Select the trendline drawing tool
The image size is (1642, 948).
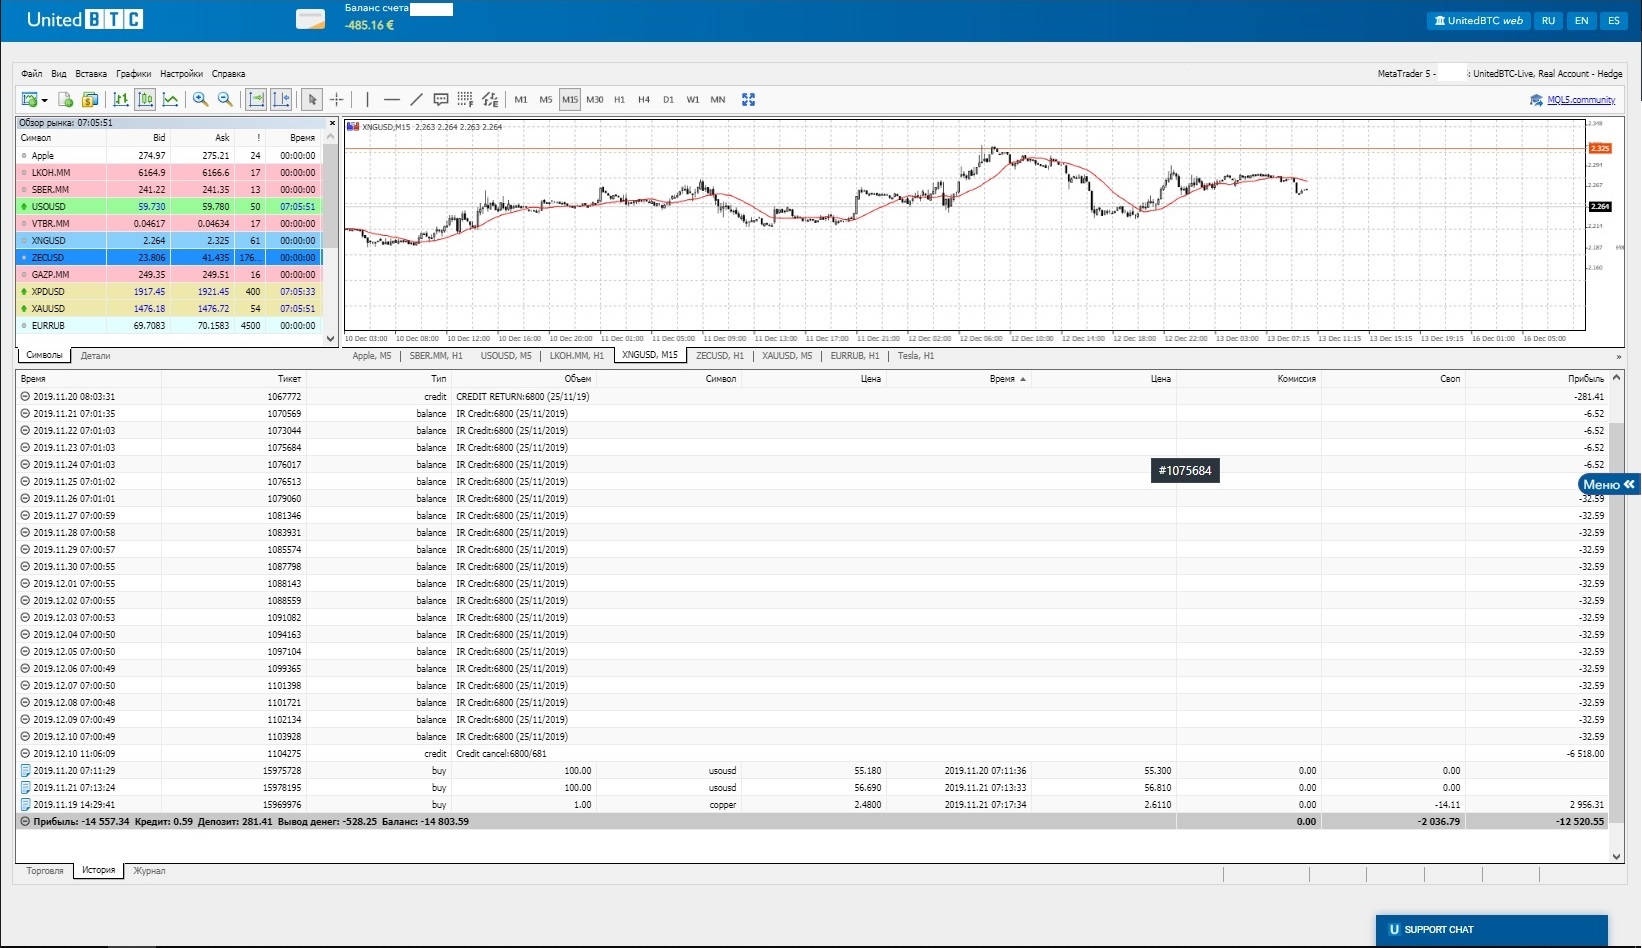[x=417, y=99]
